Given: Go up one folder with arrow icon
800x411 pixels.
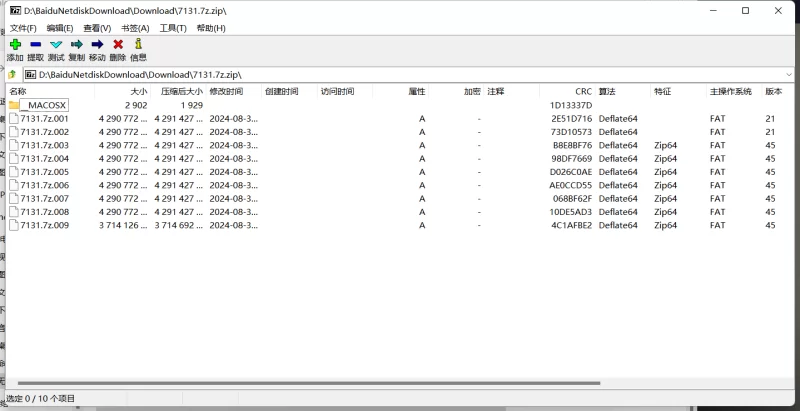Looking at the screenshot, I should coord(12,74).
